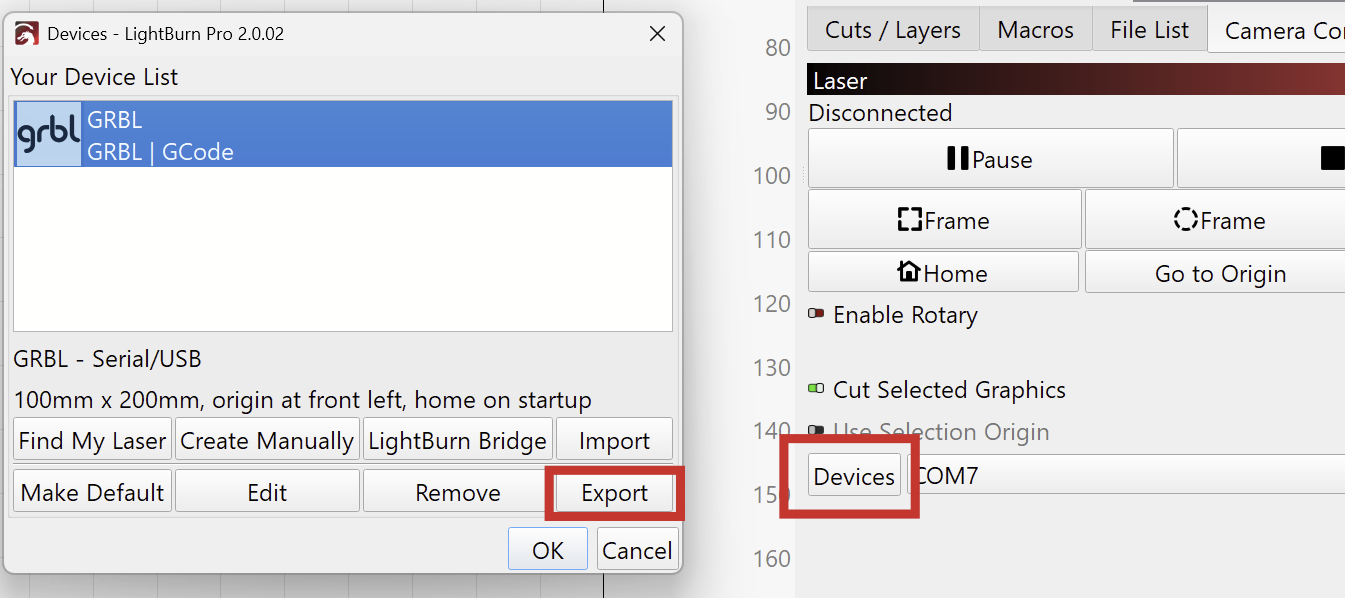Viewport: 1345px width, 598px height.
Task: Click the circular rubber-band Frame button
Action: [1218, 220]
